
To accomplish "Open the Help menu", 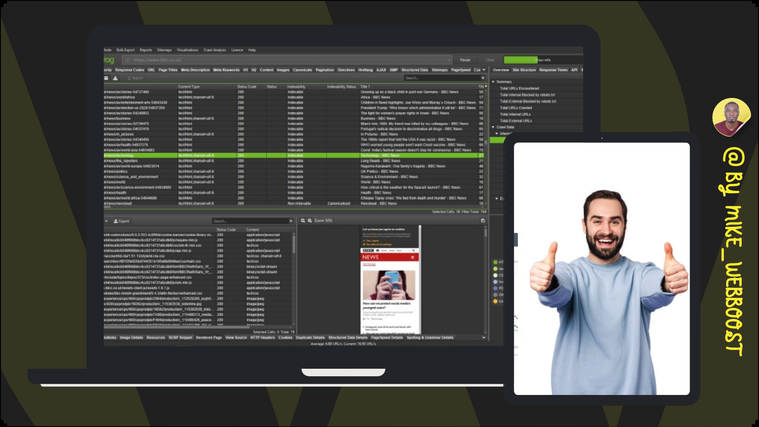I will pyautogui.click(x=252, y=50).
